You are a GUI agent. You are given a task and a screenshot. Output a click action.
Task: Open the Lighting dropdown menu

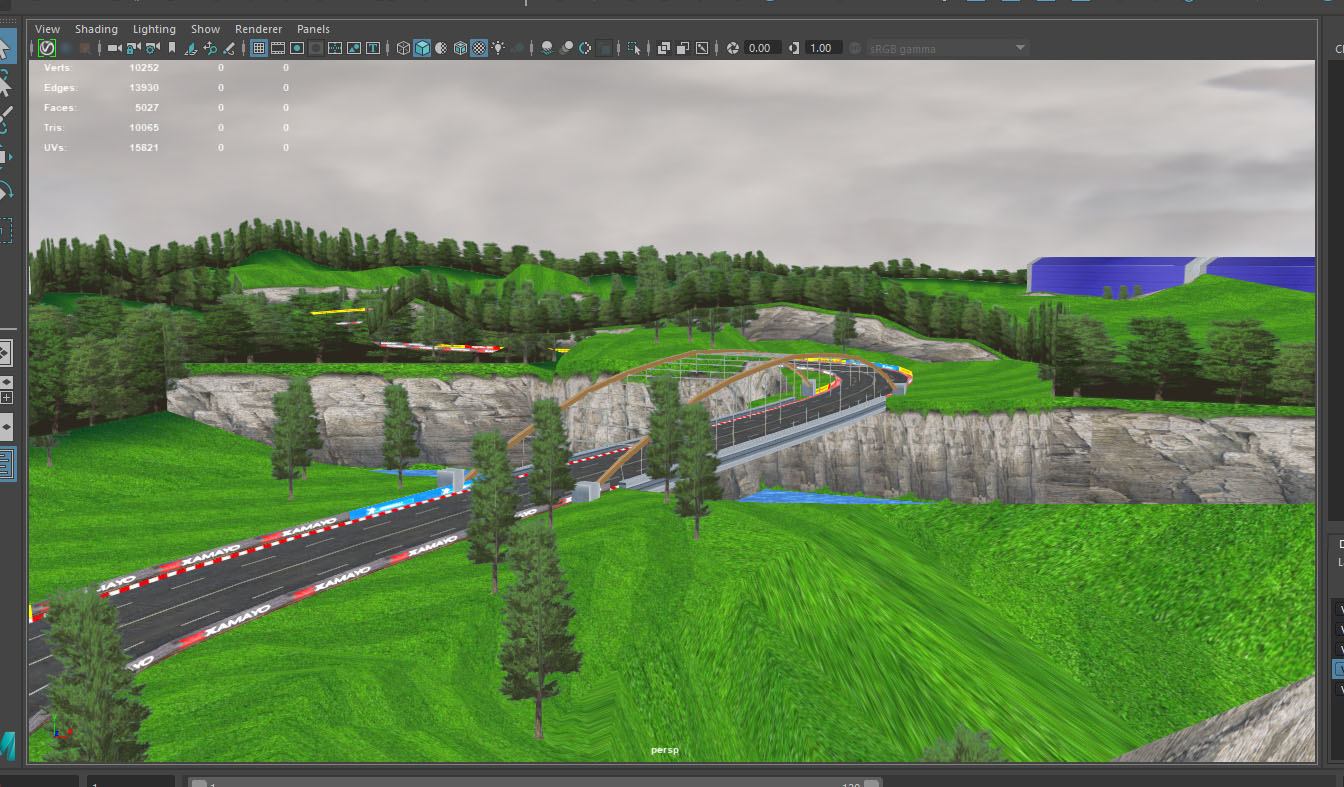154,29
